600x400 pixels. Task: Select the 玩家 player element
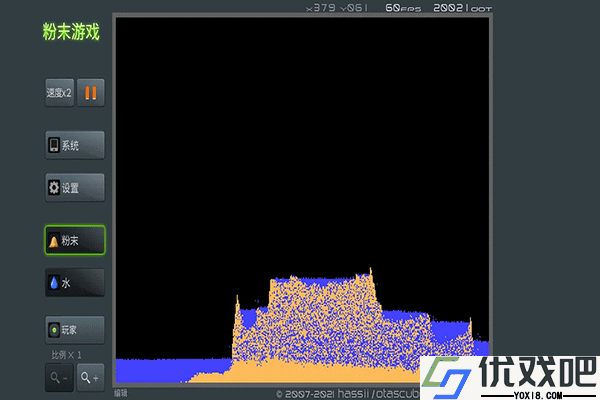point(75,330)
